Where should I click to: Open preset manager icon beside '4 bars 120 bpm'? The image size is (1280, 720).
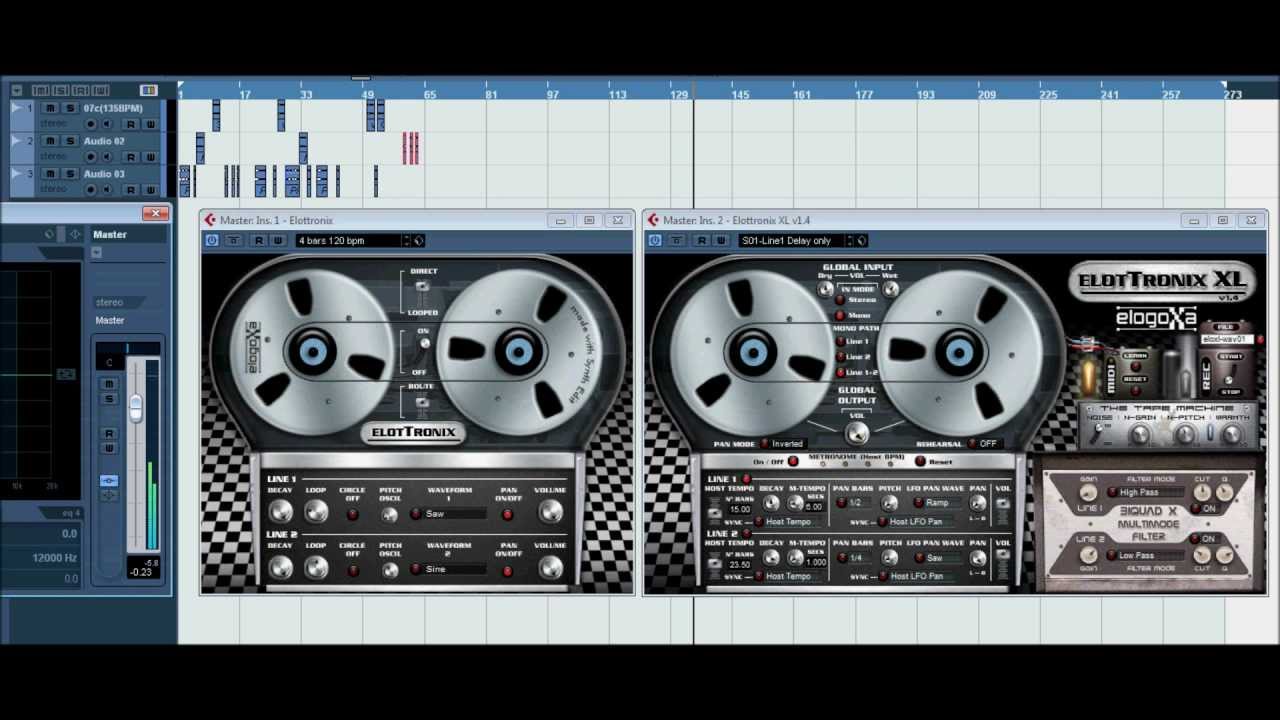click(x=419, y=240)
